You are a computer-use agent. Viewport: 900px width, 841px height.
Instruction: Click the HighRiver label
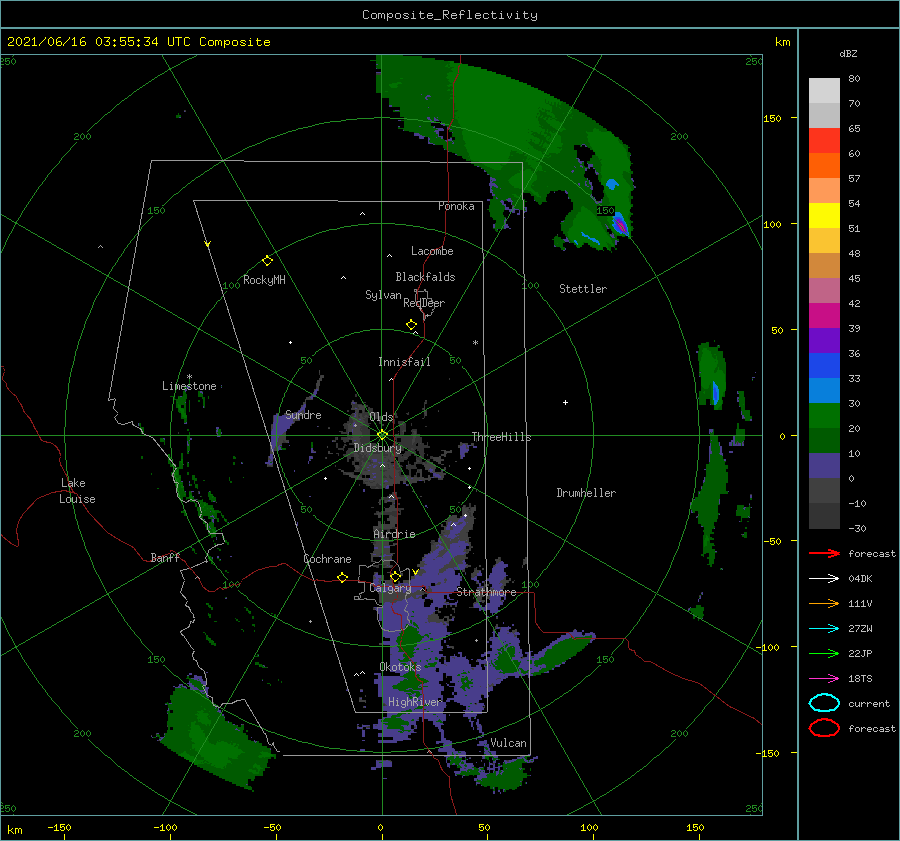(x=414, y=702)
